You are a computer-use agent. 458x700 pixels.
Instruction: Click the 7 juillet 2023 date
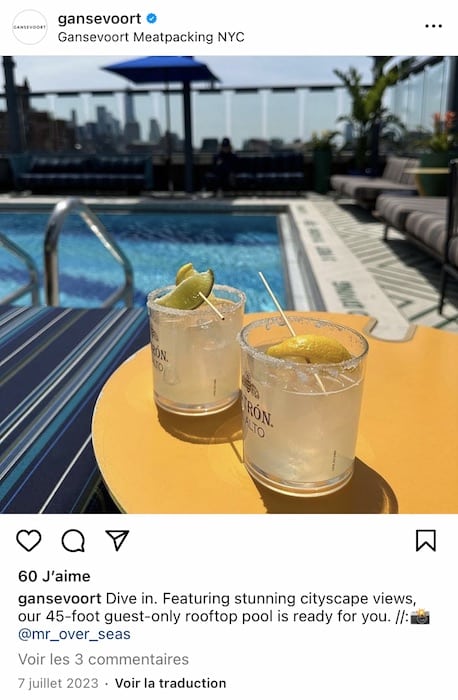pos(58,683)
